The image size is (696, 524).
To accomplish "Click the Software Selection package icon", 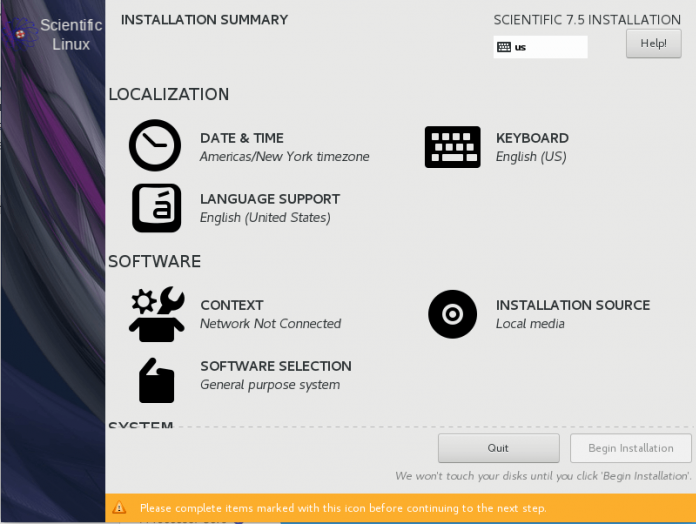I will [x=156, y=380].
